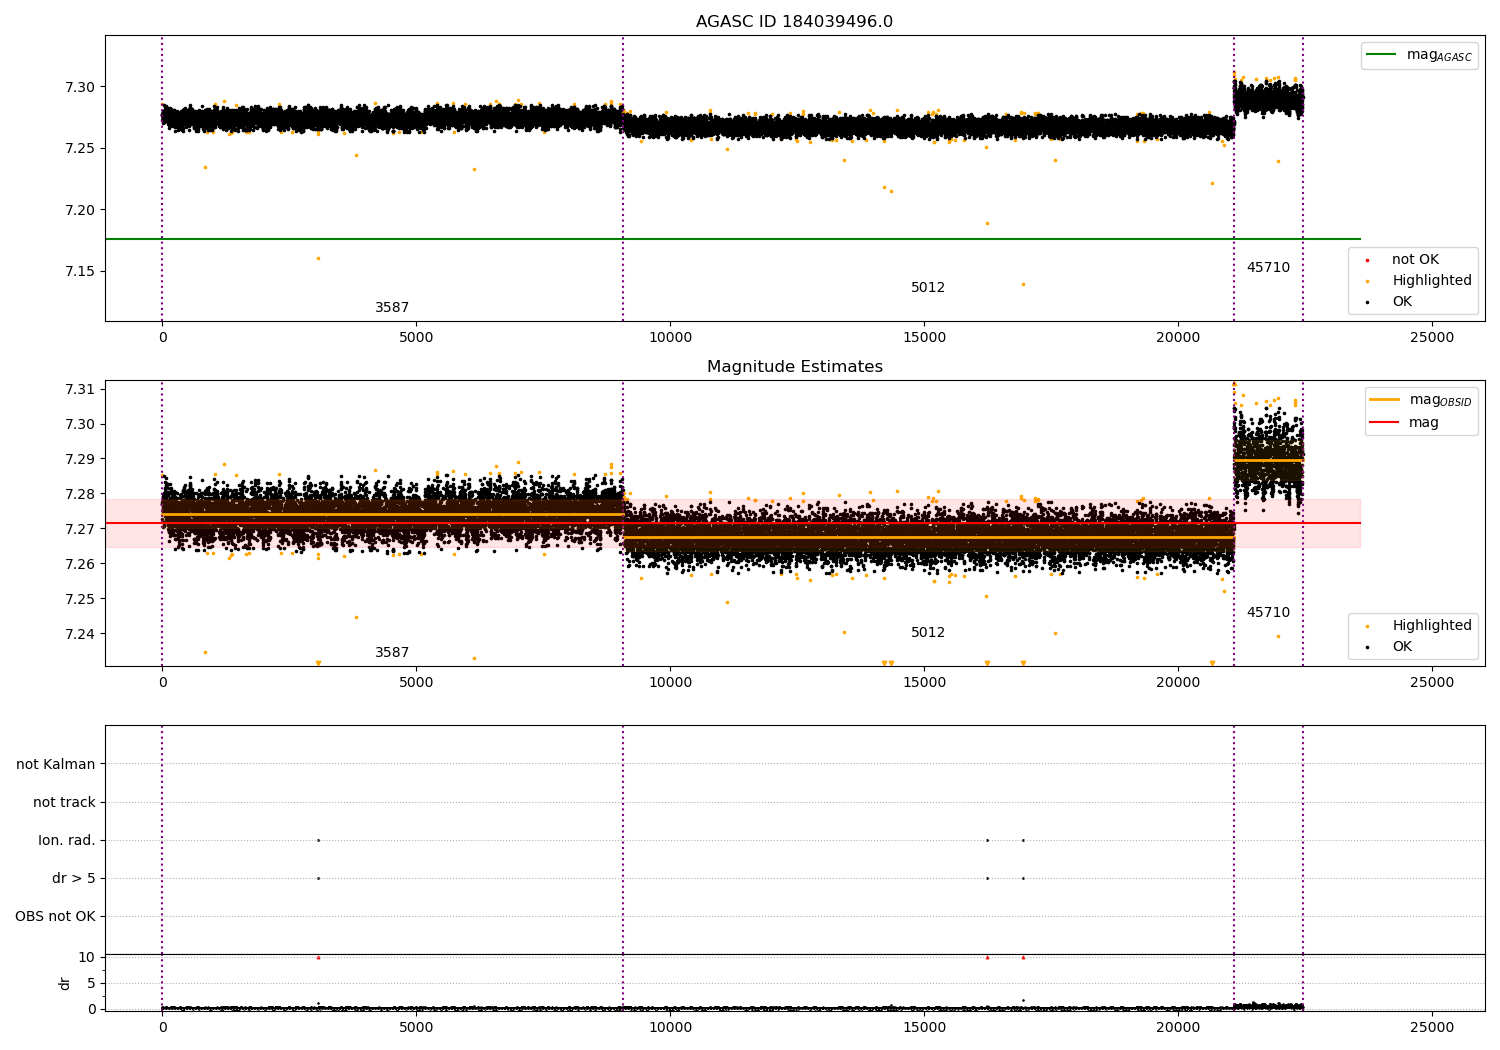Click the '5012' obsid label in middle plot
The width and height of the screenshot is (1500, 1050).
pyautogui.click(x=927, y=633)
